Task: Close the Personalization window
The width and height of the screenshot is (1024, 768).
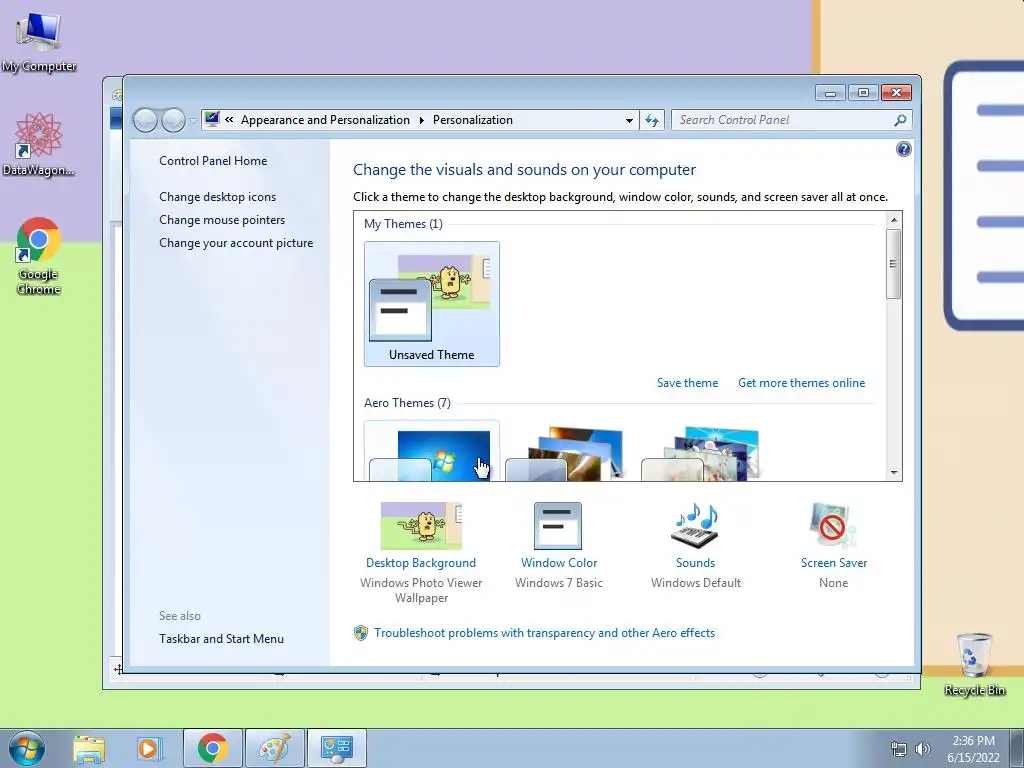Action: [896, 93]
